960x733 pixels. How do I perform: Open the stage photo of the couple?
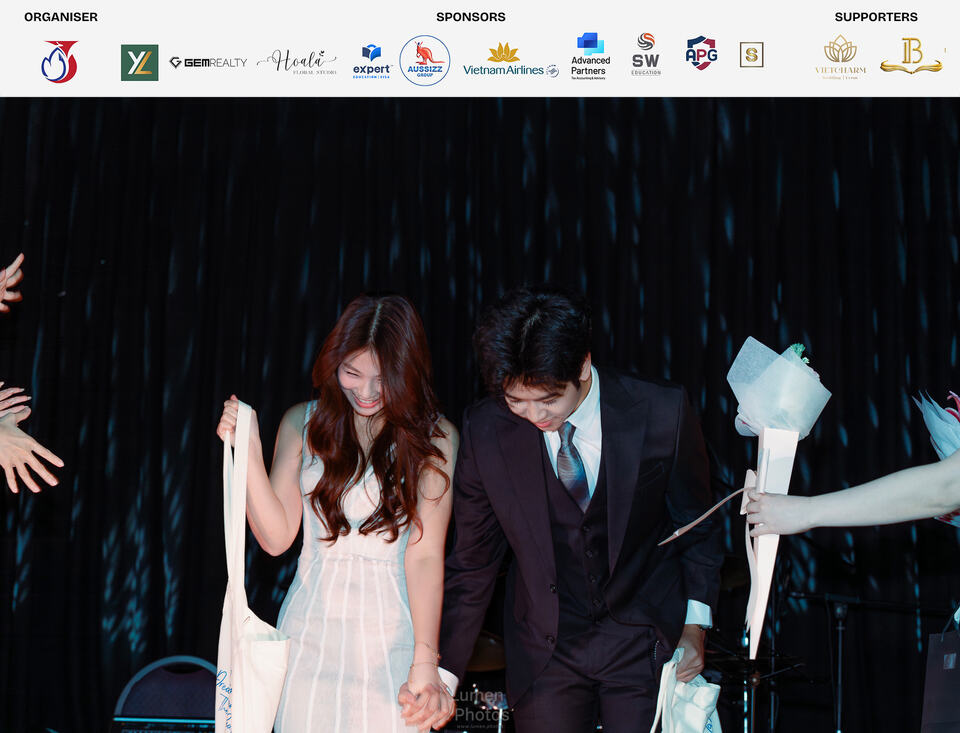[x=480, y=415]
